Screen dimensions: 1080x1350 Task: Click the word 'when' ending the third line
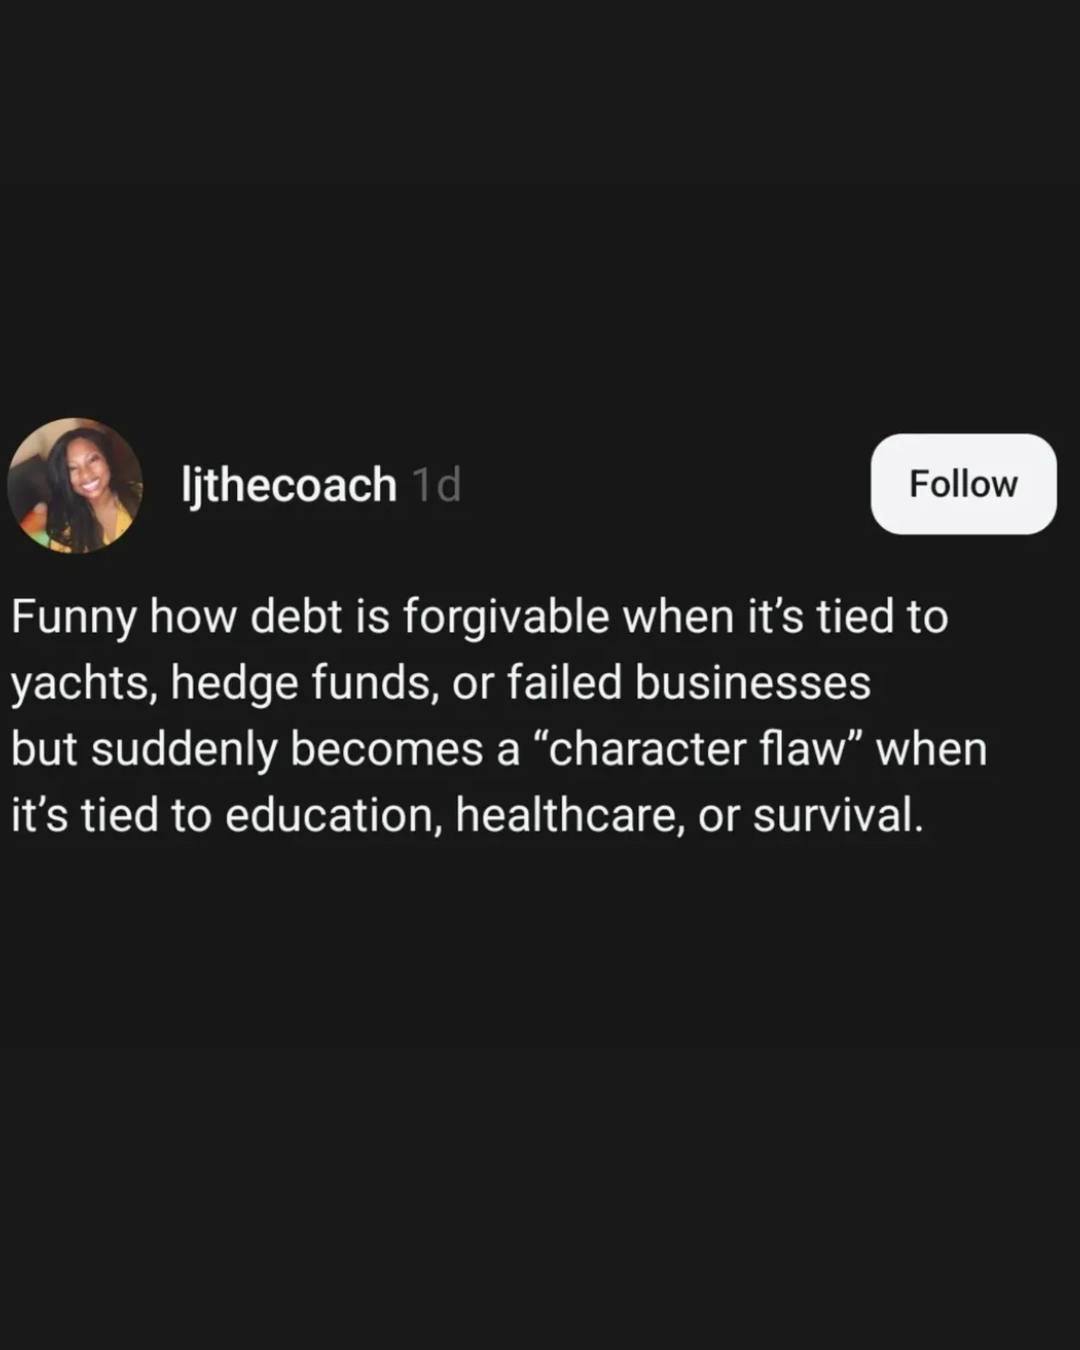932,749
